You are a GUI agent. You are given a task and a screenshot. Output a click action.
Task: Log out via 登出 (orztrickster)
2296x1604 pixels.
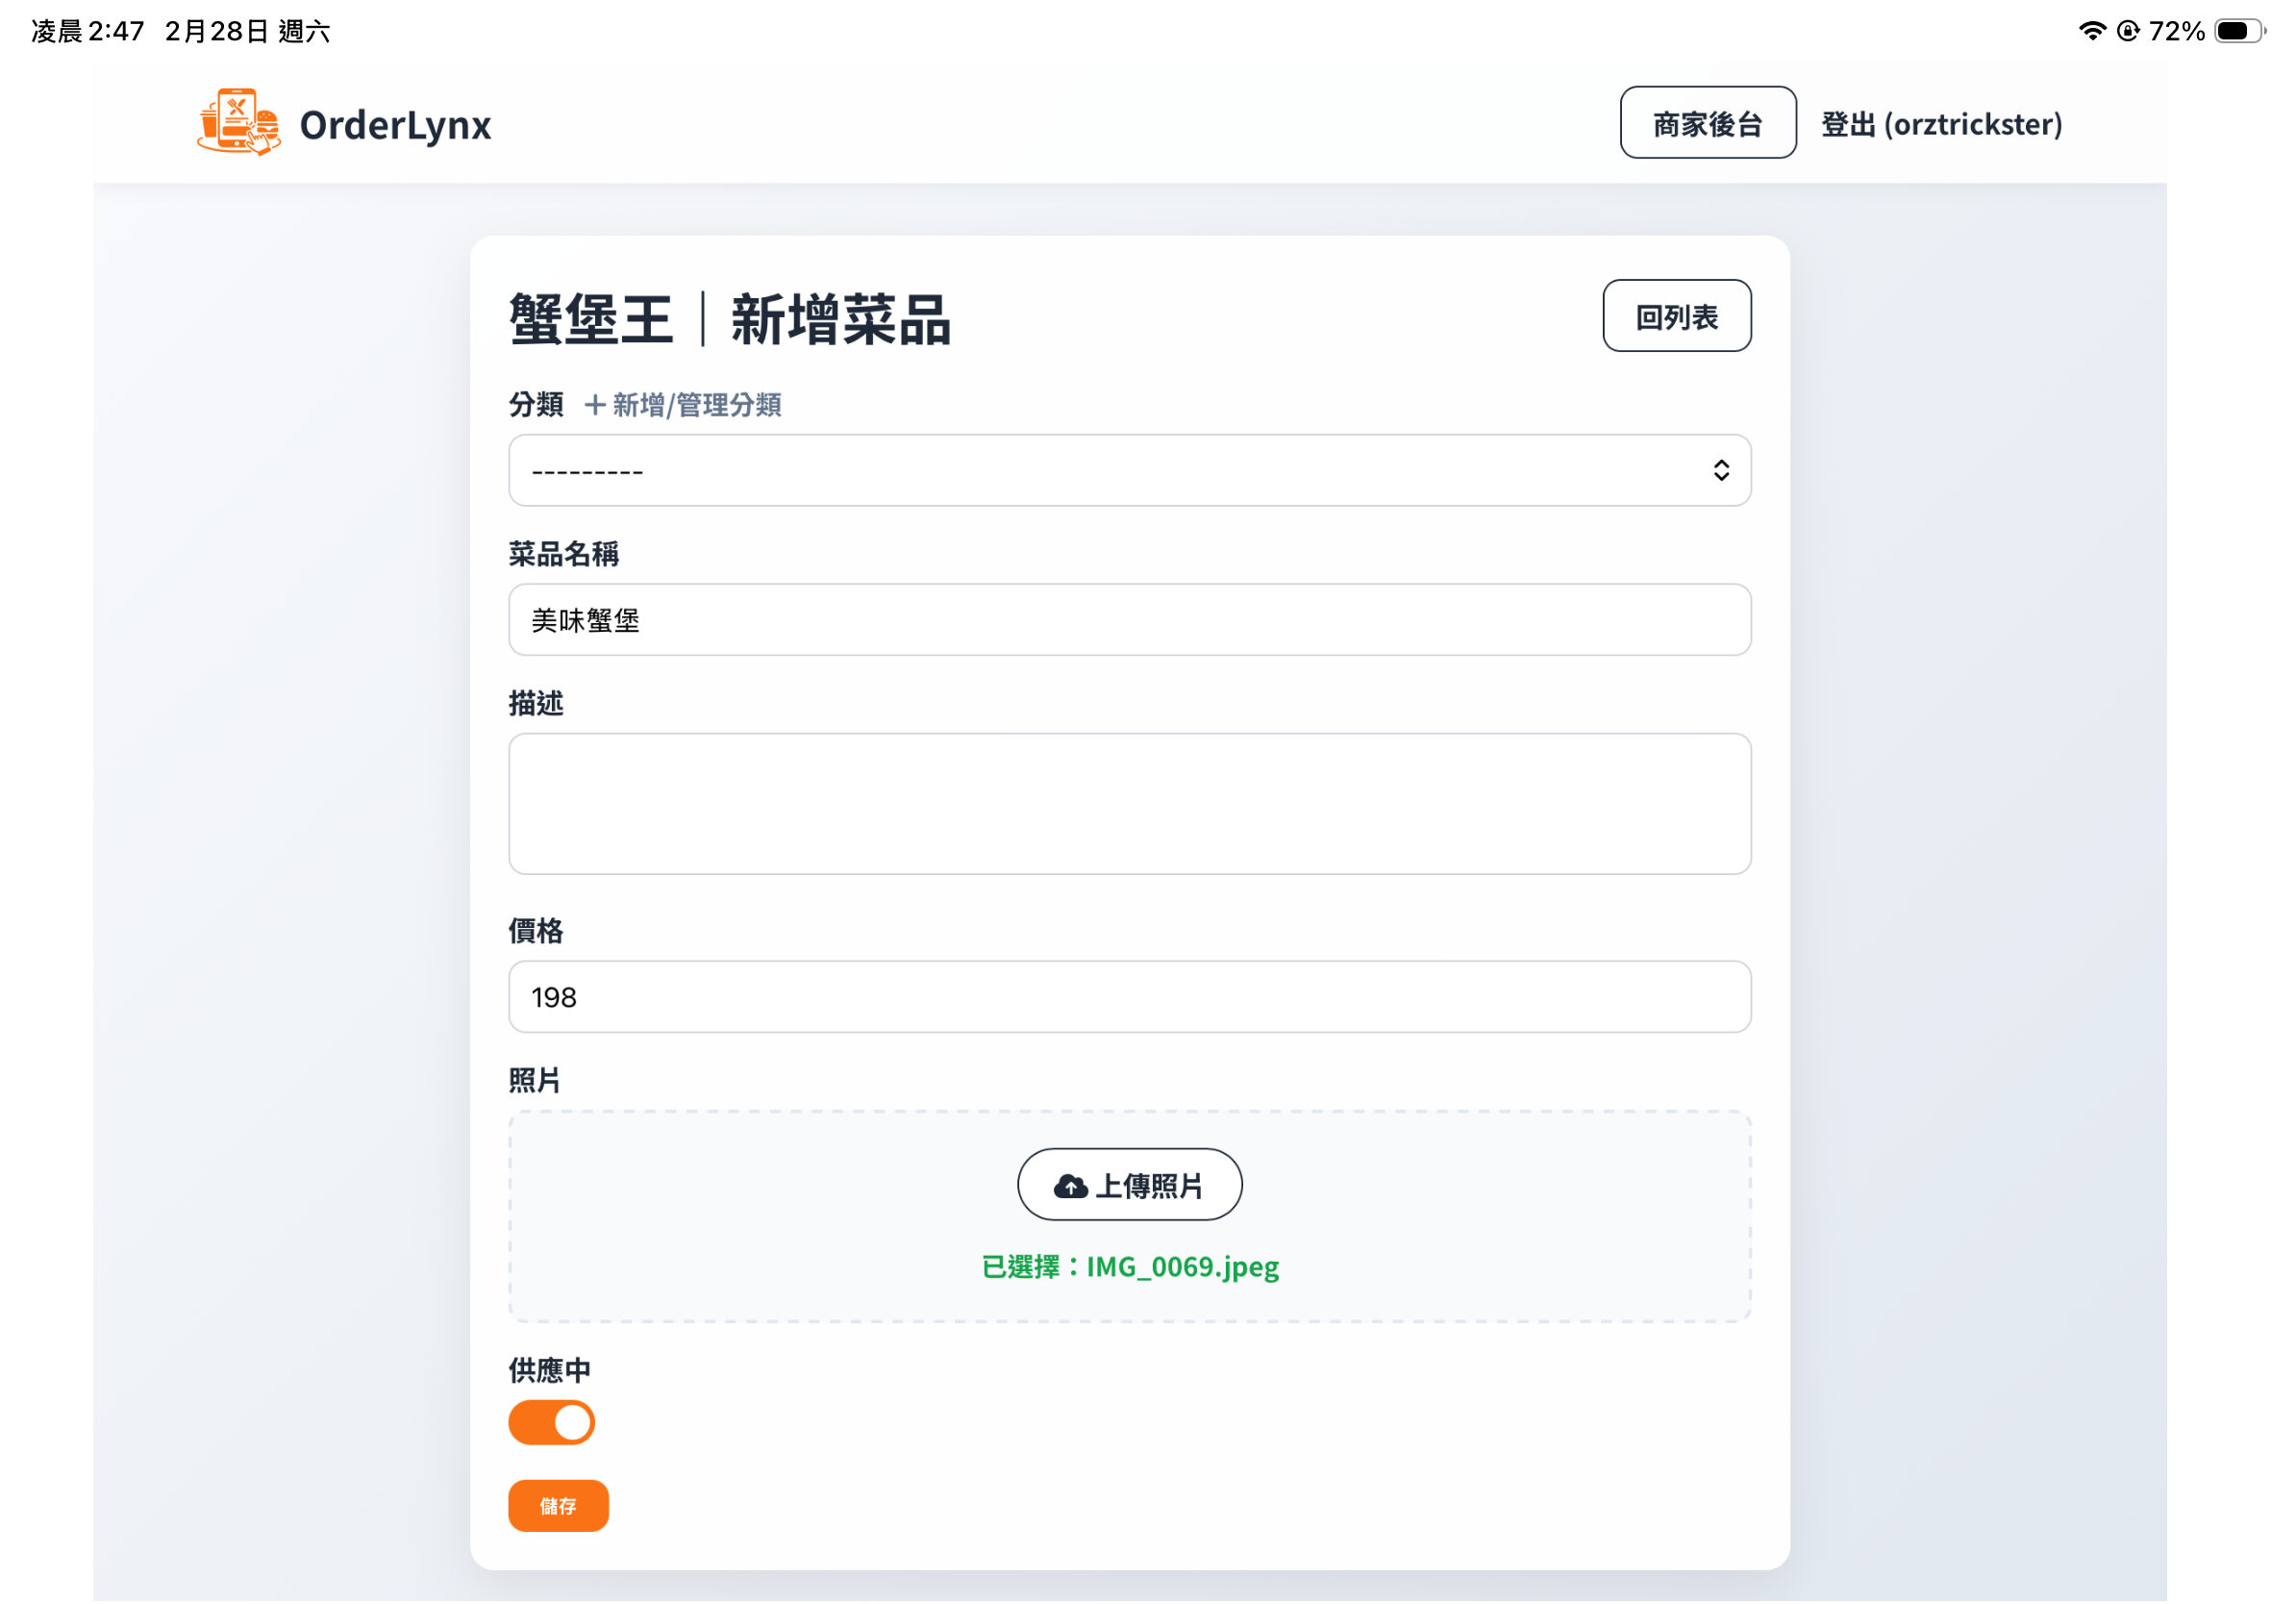click(x=1941, y=124)
